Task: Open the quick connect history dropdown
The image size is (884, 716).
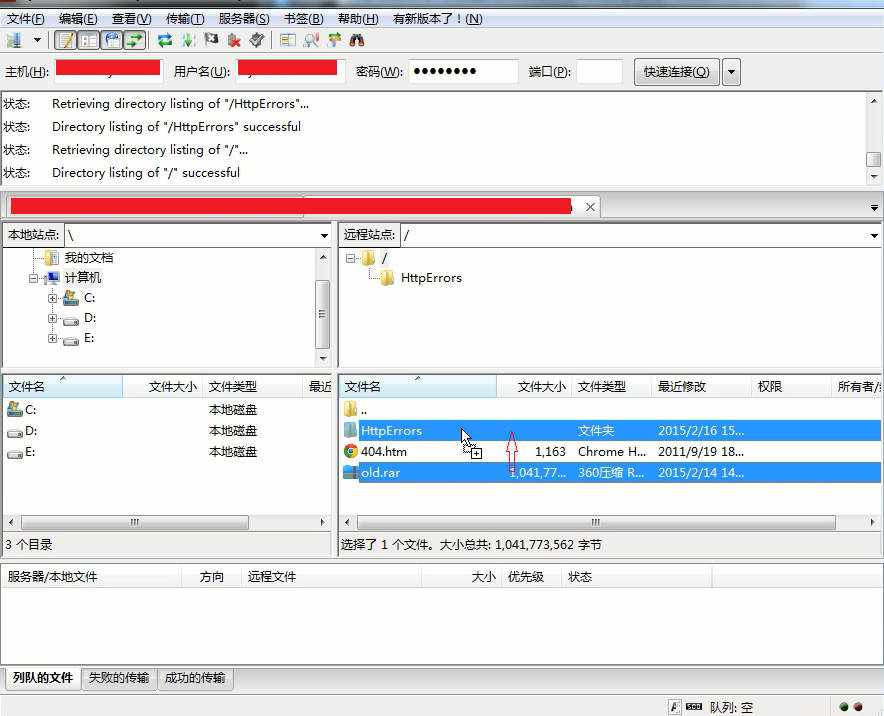Action: 732,72
